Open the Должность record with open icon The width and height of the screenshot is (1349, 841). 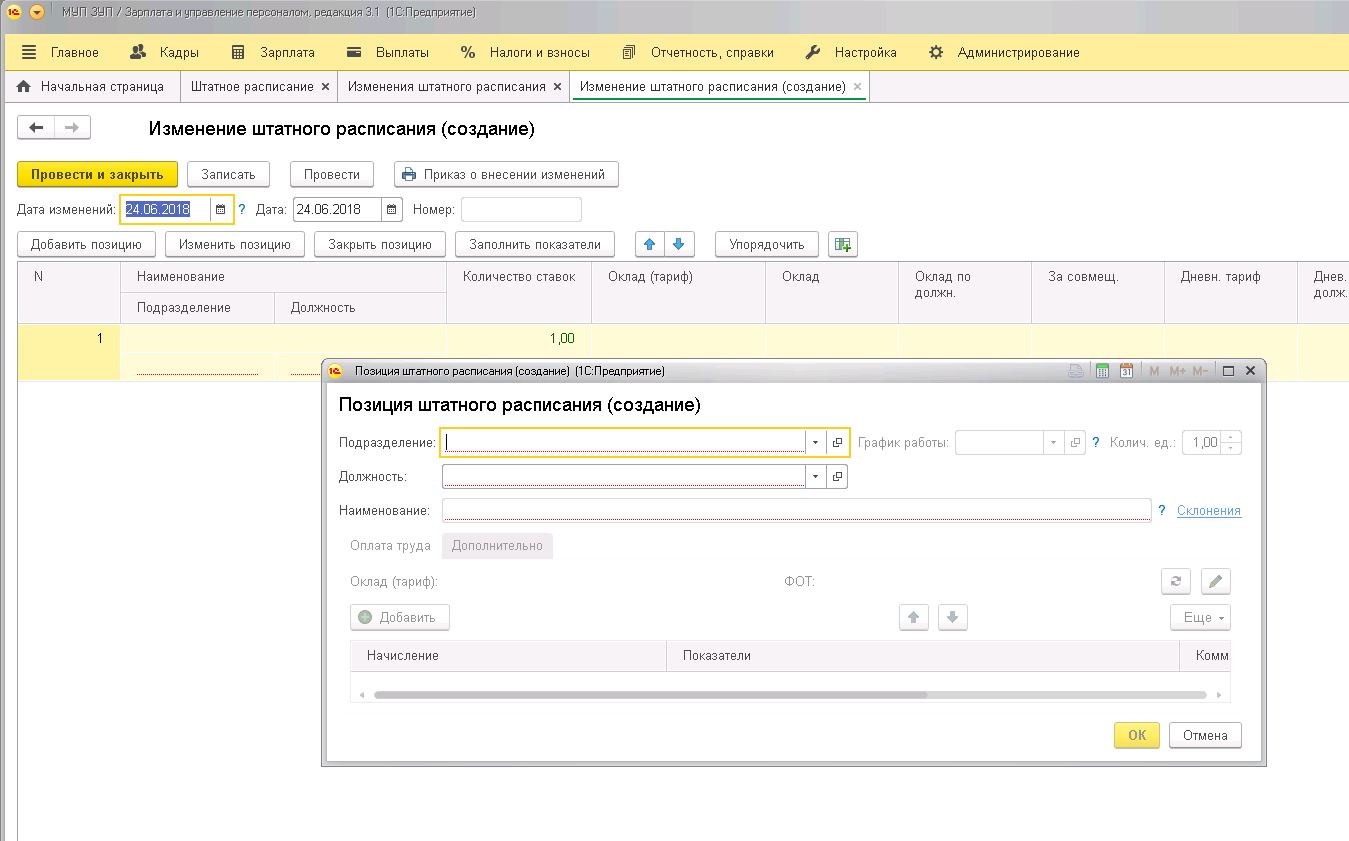tap(838, 476)
